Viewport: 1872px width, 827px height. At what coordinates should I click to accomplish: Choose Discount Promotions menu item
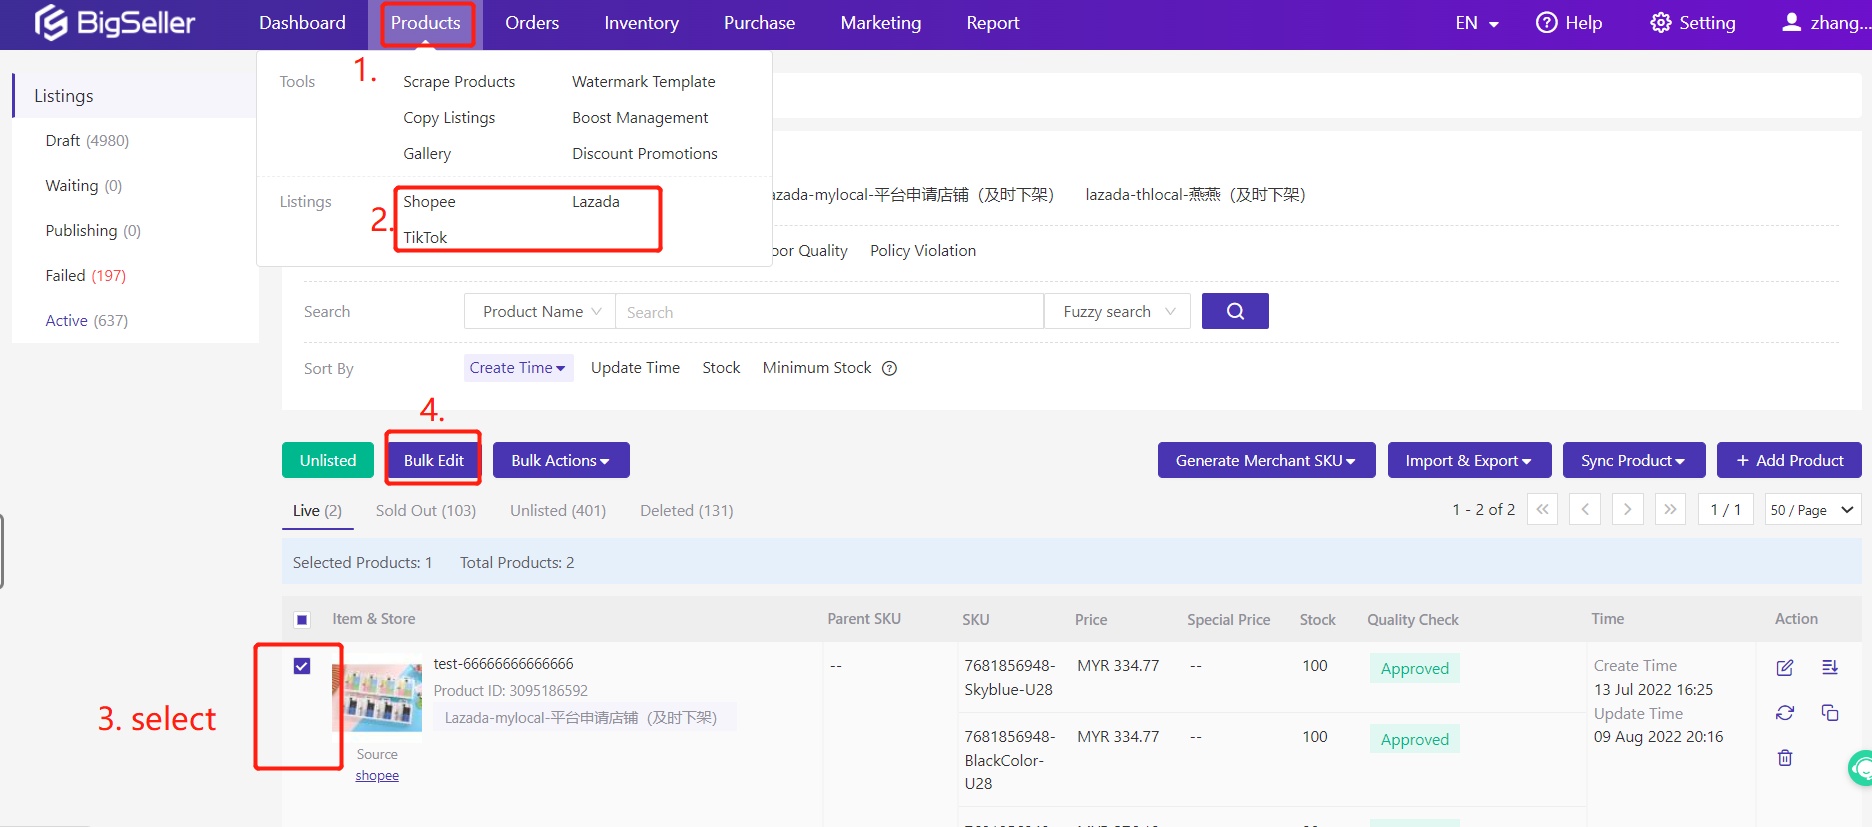[645, 154]
